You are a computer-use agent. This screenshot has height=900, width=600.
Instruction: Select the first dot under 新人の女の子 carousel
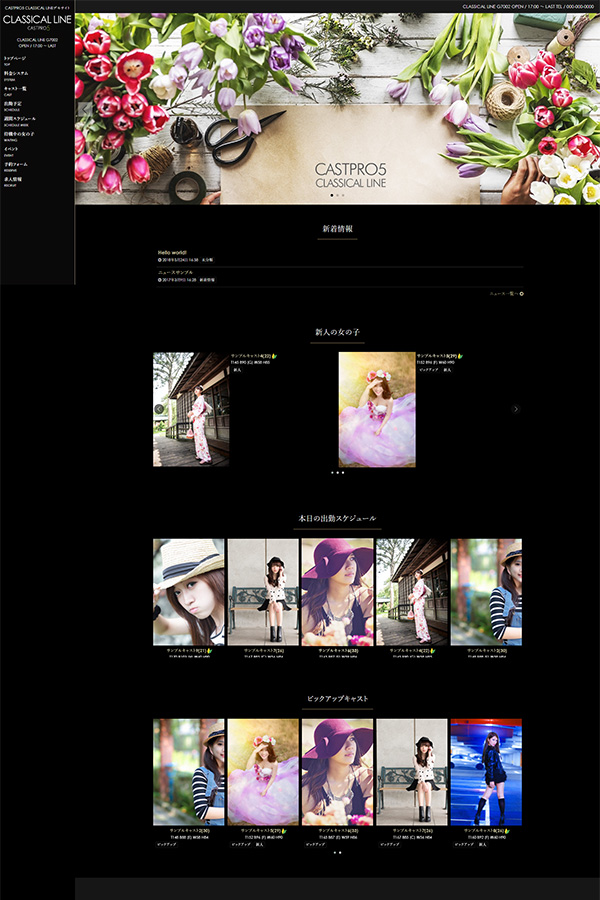tap(332, 473)
